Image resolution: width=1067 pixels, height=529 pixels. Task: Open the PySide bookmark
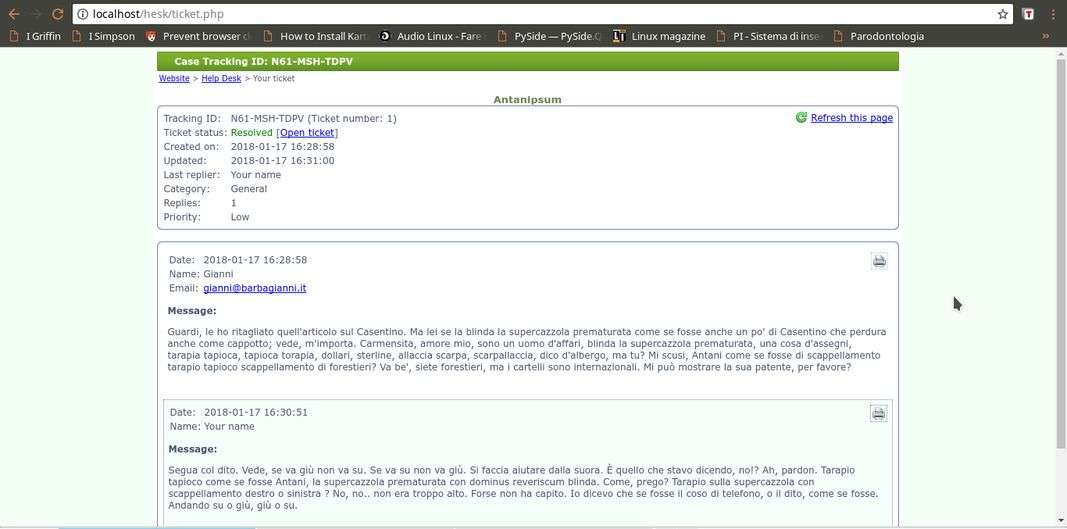(549, 36)
